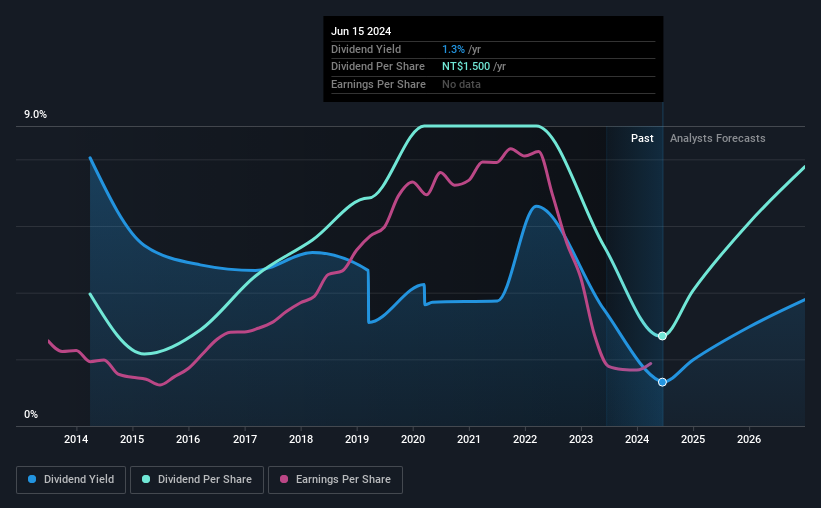Click the 2026 x-axis label
This screenshot has width=821, height=508.
[x=749, y=439]
